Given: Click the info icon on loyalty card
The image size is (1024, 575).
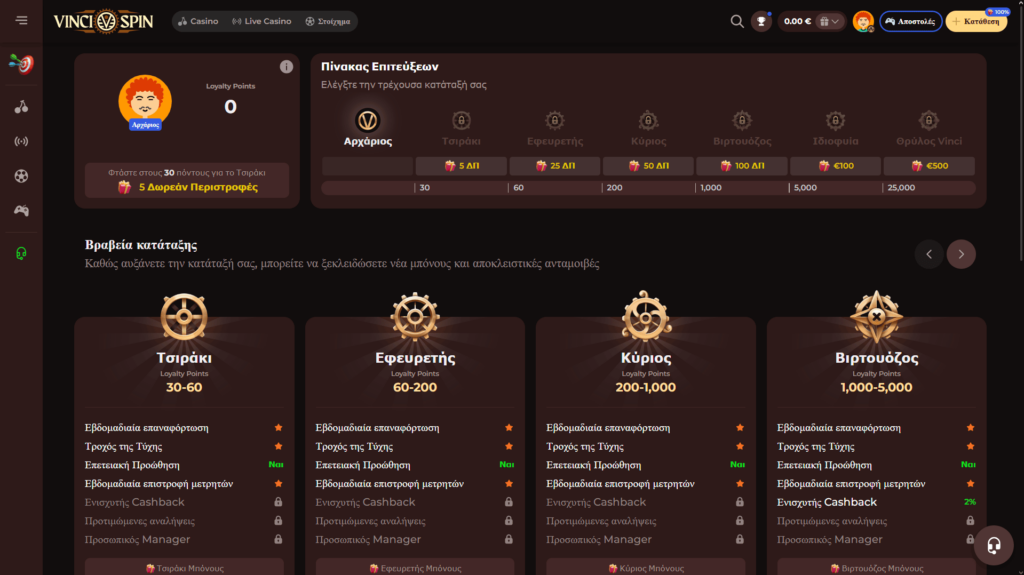Looking at the screenshot, I should pos(287,67).
